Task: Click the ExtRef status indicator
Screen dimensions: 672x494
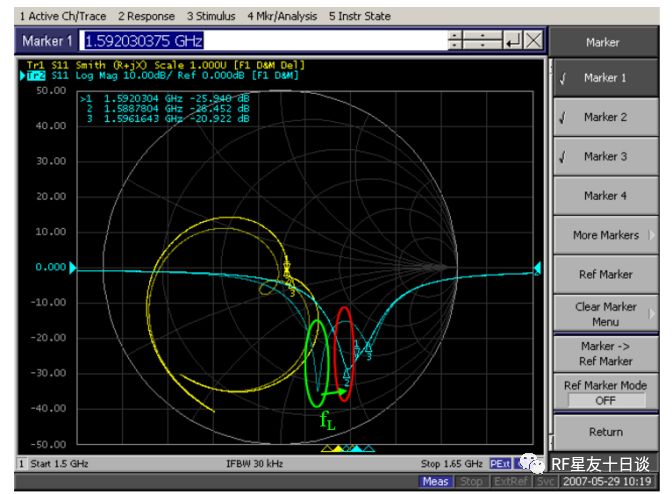Action: tap(510, 482)
